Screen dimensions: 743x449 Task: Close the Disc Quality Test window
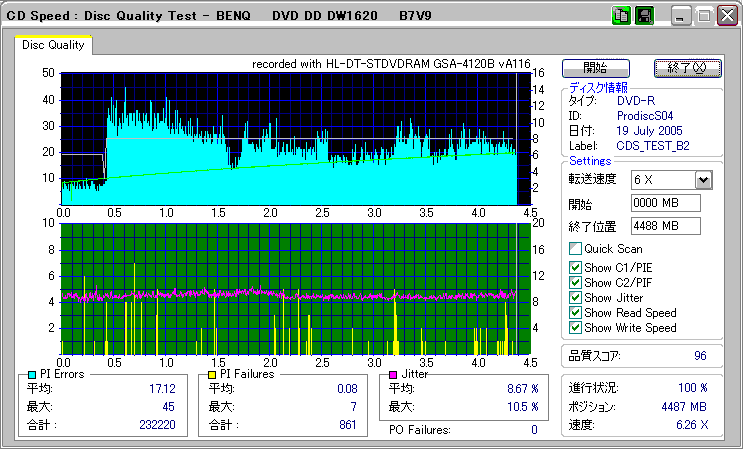click(725, 16)
